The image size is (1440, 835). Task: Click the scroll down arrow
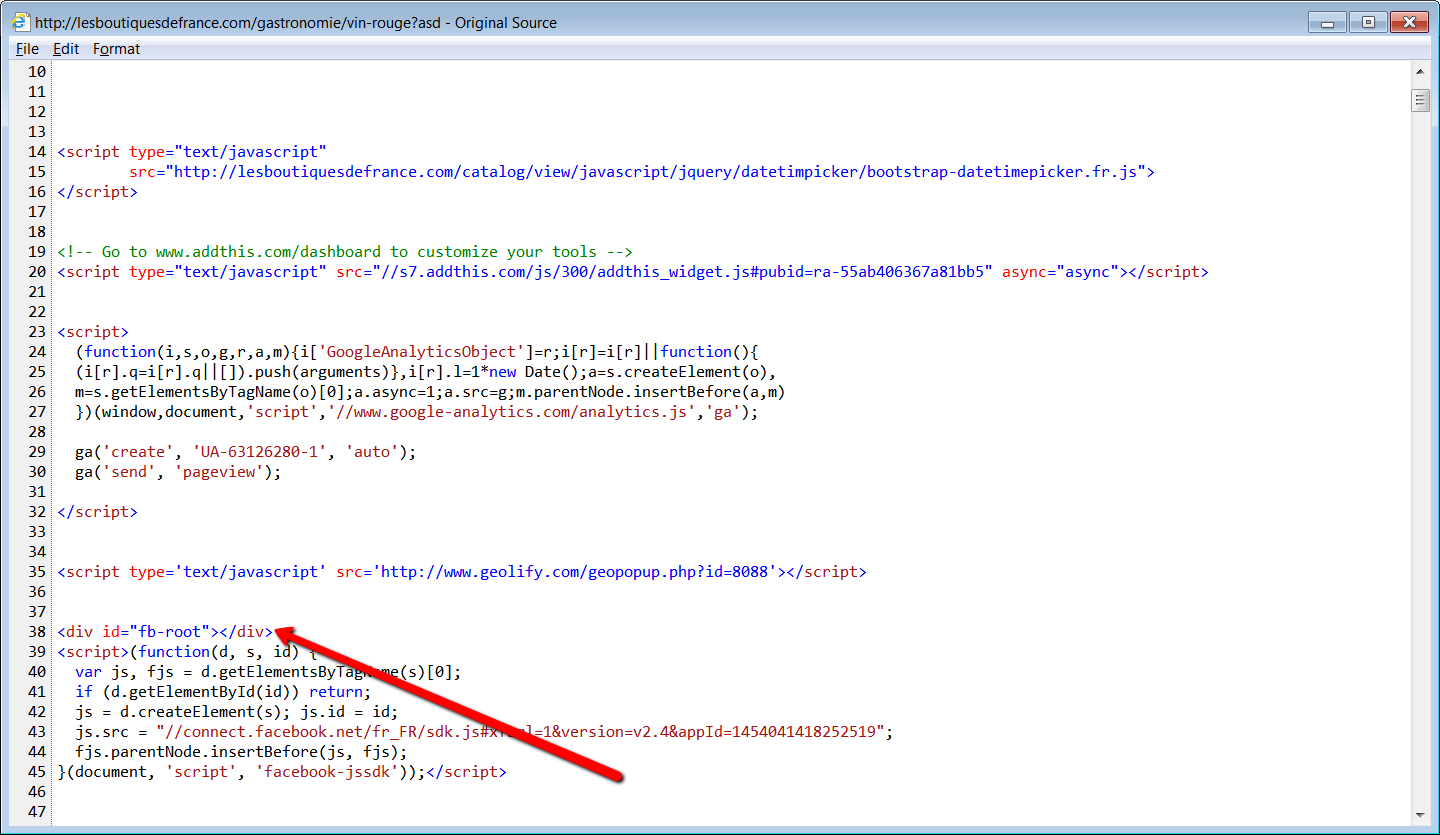1420,815
